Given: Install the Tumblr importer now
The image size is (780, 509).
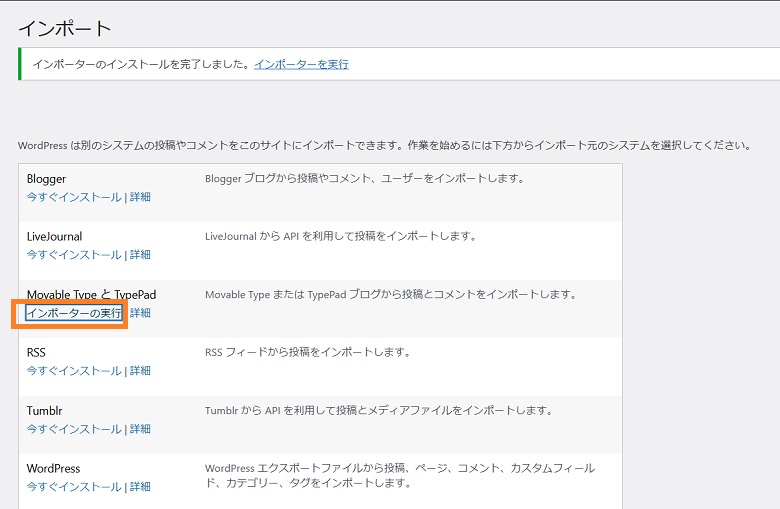Looking at the screenshot, I should pos(74,429).
